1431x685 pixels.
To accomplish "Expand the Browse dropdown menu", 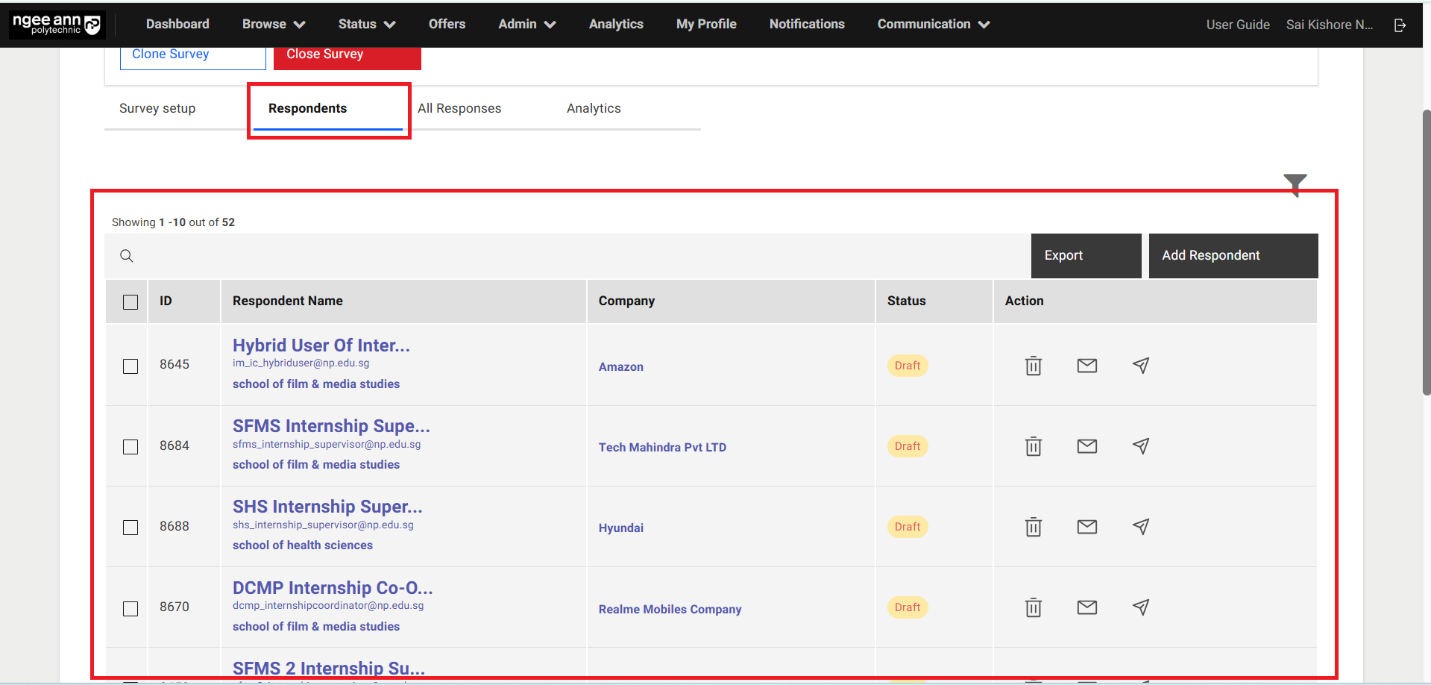I will pos(273,24).
